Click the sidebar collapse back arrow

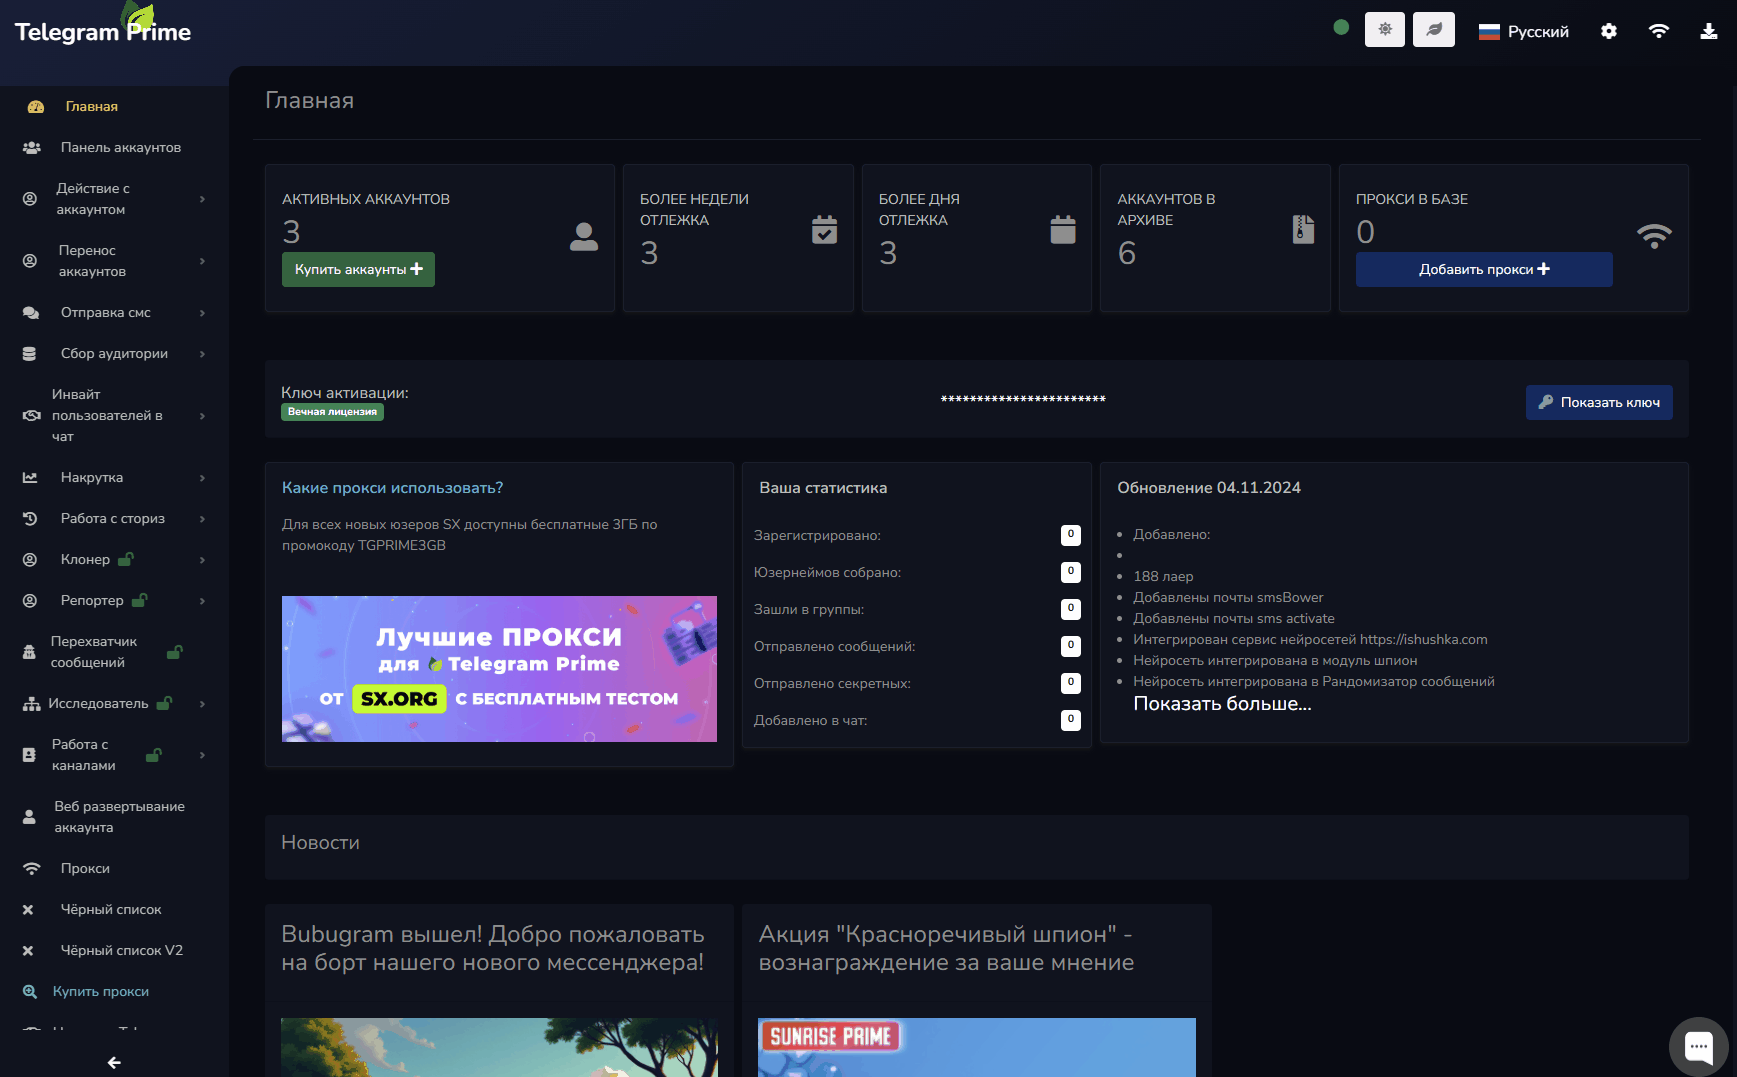click(x=114, y=1062)
